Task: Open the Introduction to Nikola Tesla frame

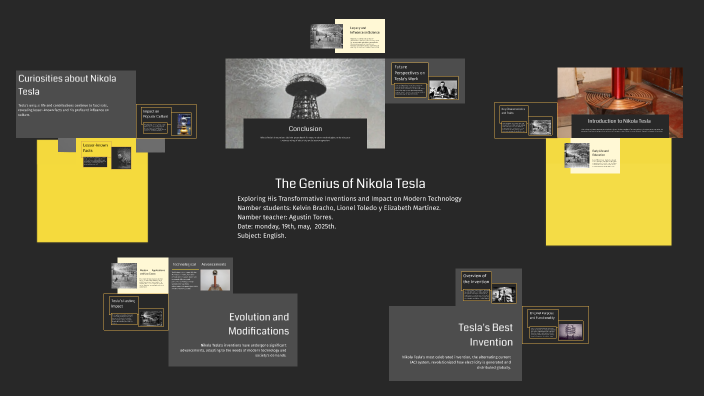Action: click(x=620, y=102)
